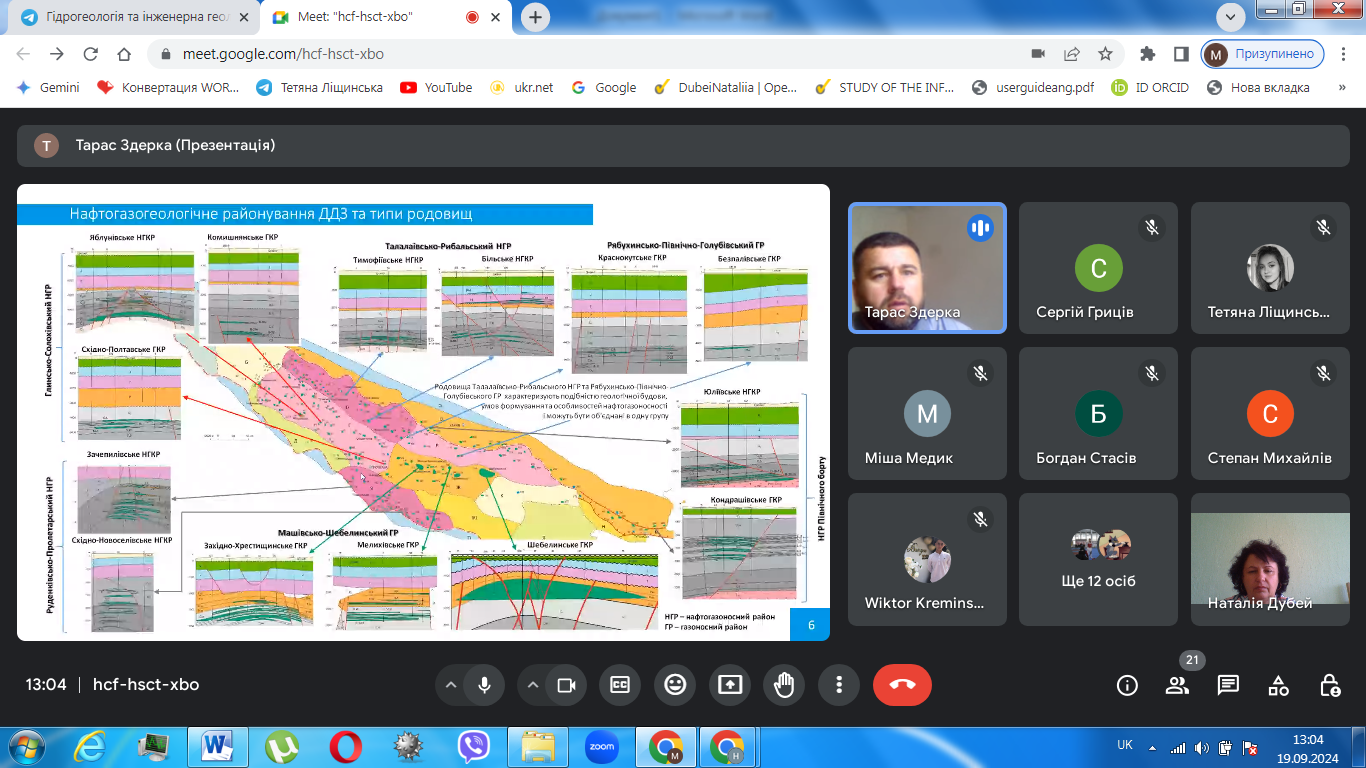This screenshot has height=768, width=1366.
Task: Open the Ще 12 осіб participants tile
Action: (1098, 560)
